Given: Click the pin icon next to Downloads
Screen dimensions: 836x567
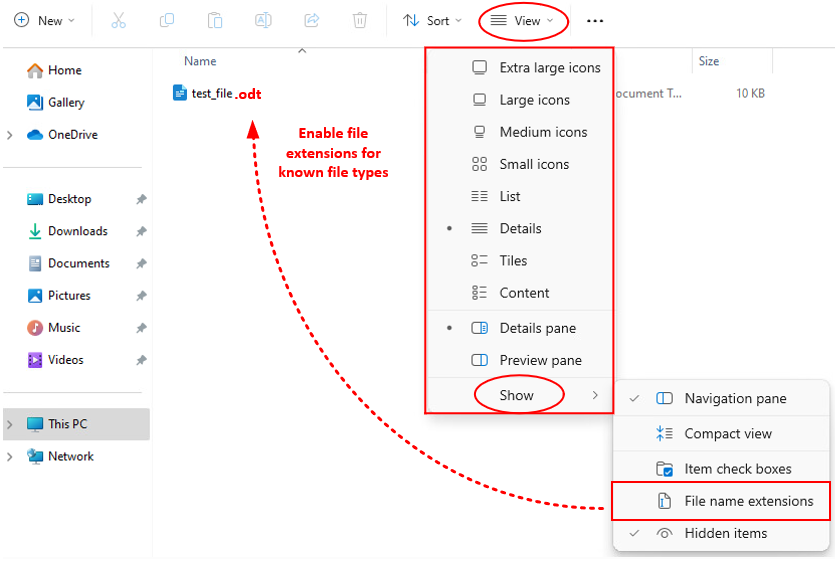Looking at the screenshot, I should tap(141, 231).
